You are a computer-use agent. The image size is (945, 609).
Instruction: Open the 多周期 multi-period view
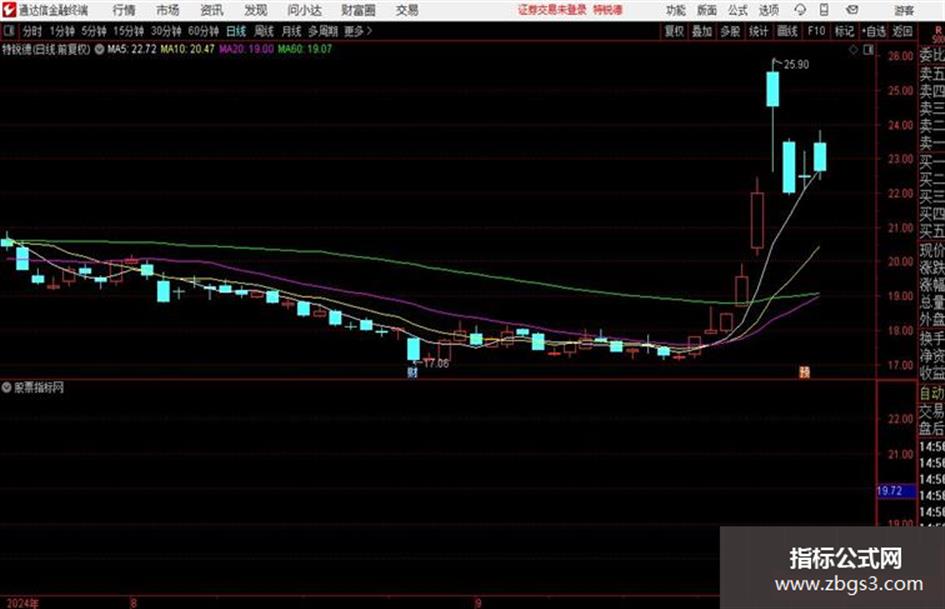point(323,31)
